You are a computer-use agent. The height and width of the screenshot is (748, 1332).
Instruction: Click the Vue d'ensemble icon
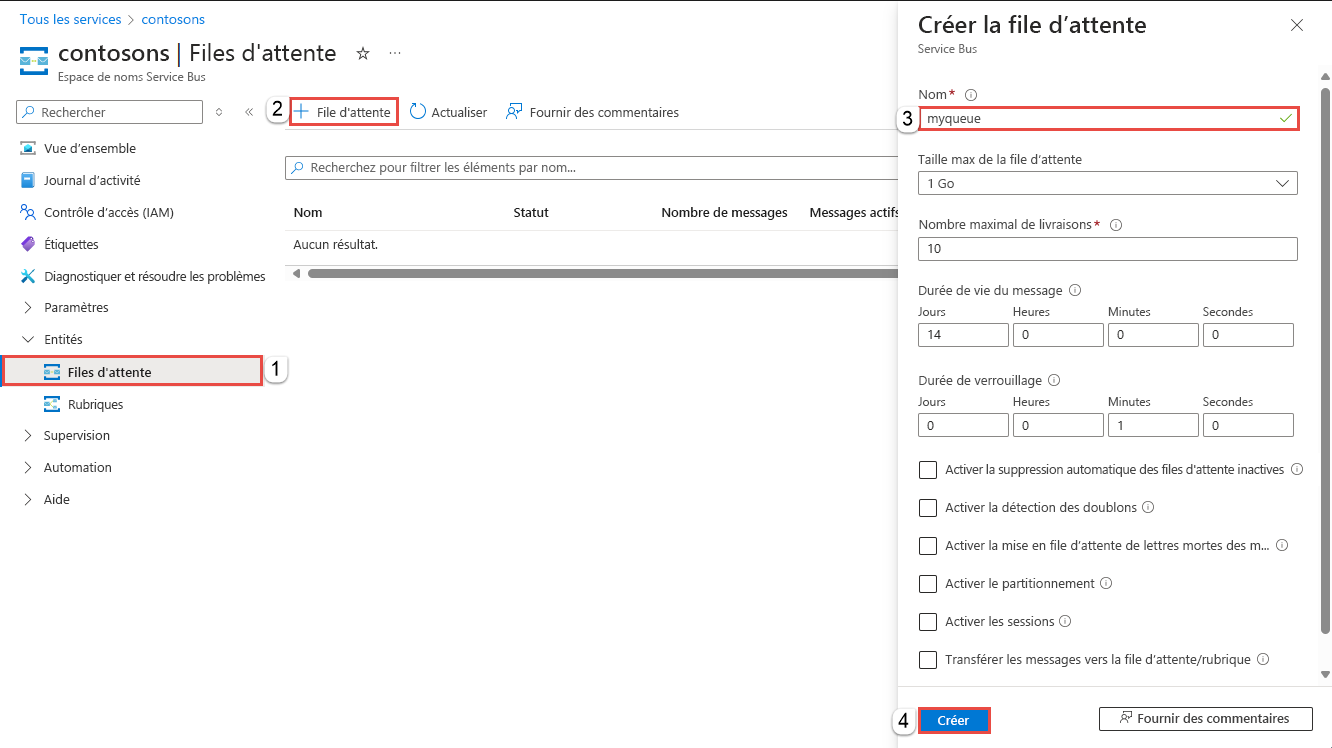click(28, 148)
